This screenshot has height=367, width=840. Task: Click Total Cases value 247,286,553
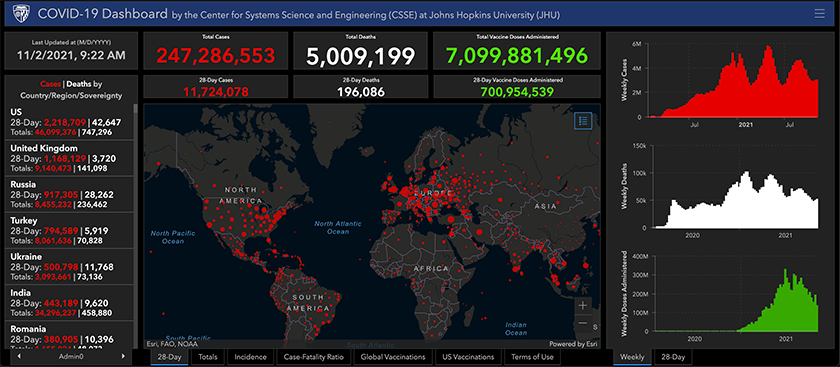[216, 55]
